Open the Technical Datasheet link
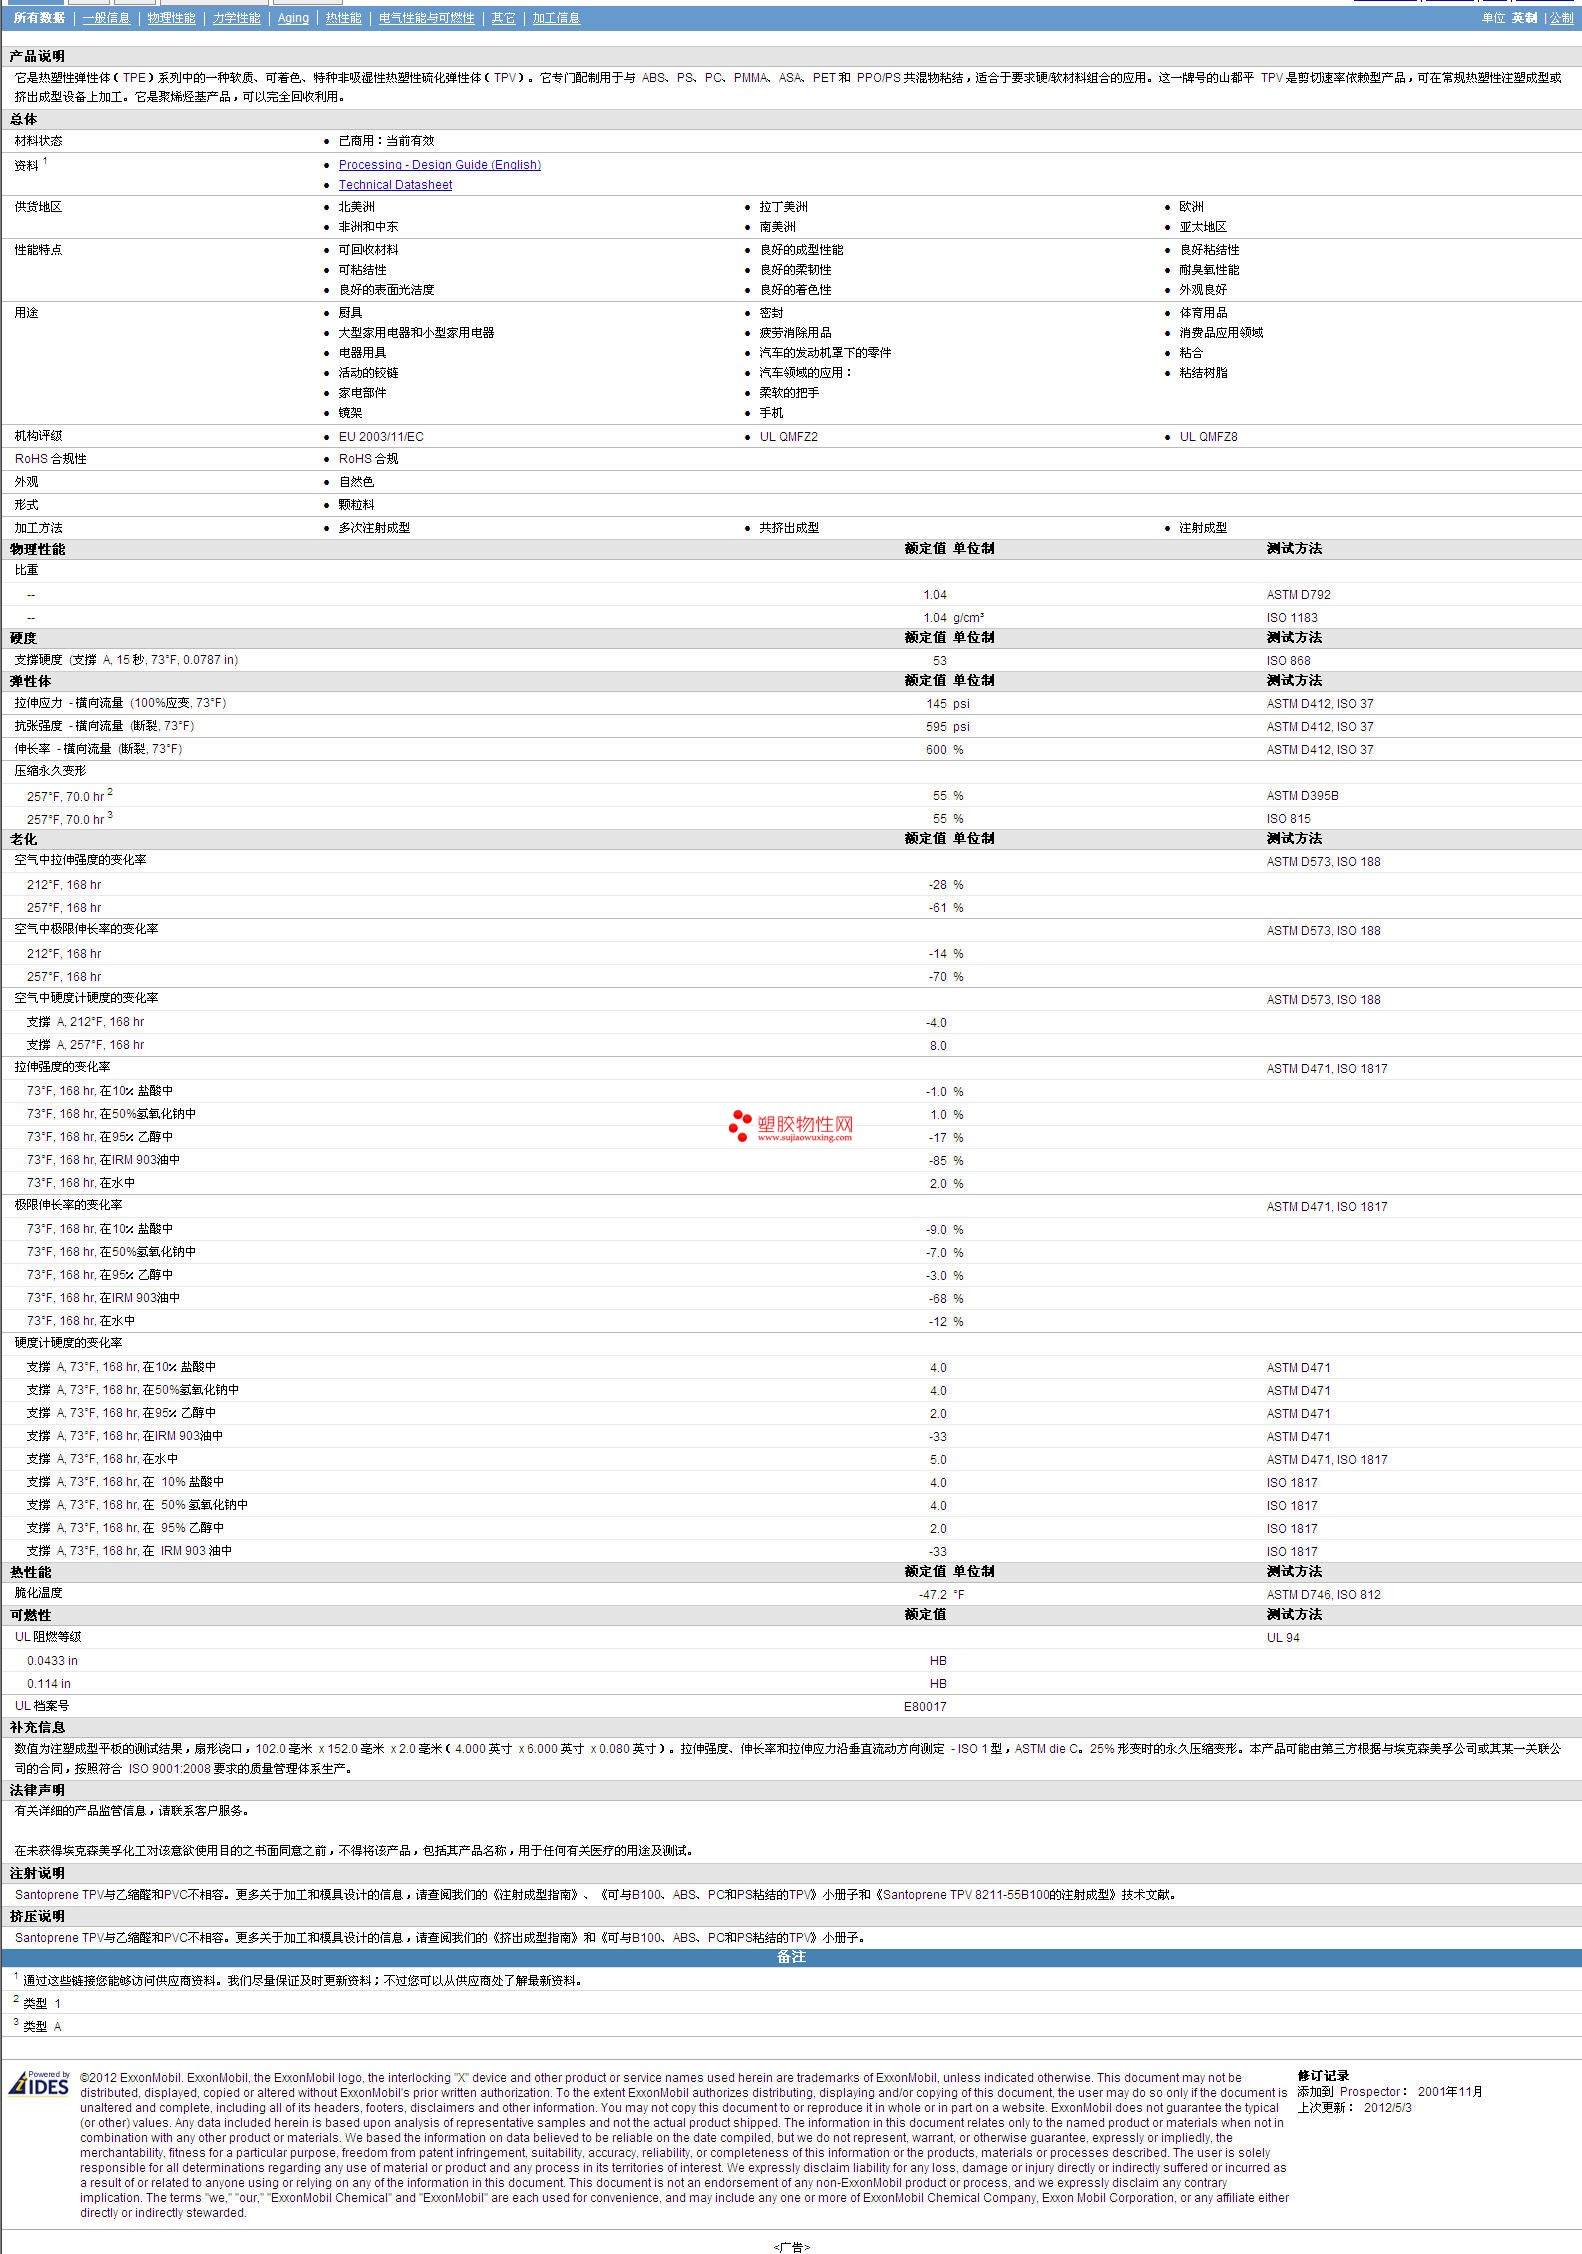The height and width of the screenshot is (2254, 1582). tap(395, 185)
